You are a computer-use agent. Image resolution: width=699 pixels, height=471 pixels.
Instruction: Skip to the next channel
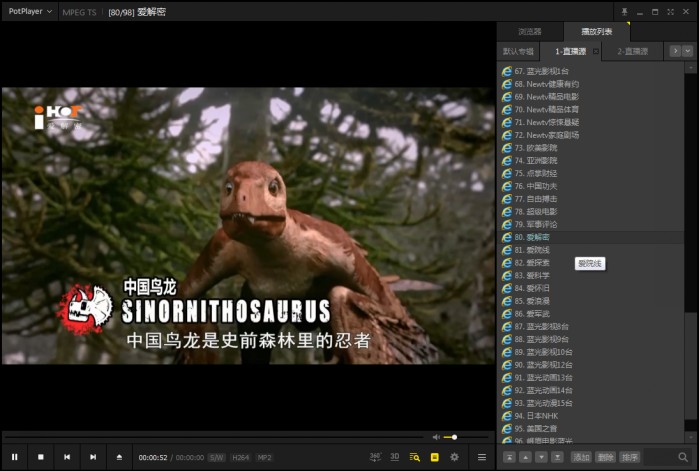coord(93,457)
